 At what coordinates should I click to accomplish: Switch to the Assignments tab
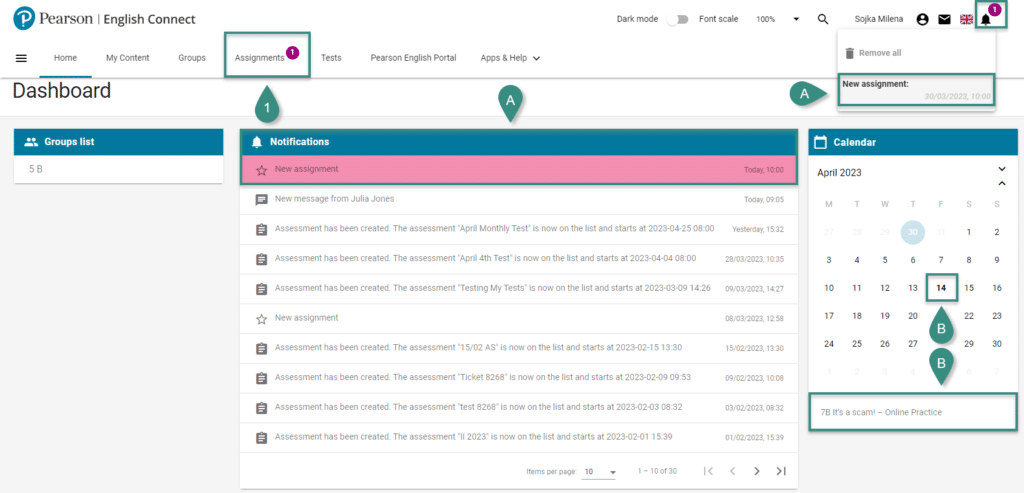[x=260, y=58]
